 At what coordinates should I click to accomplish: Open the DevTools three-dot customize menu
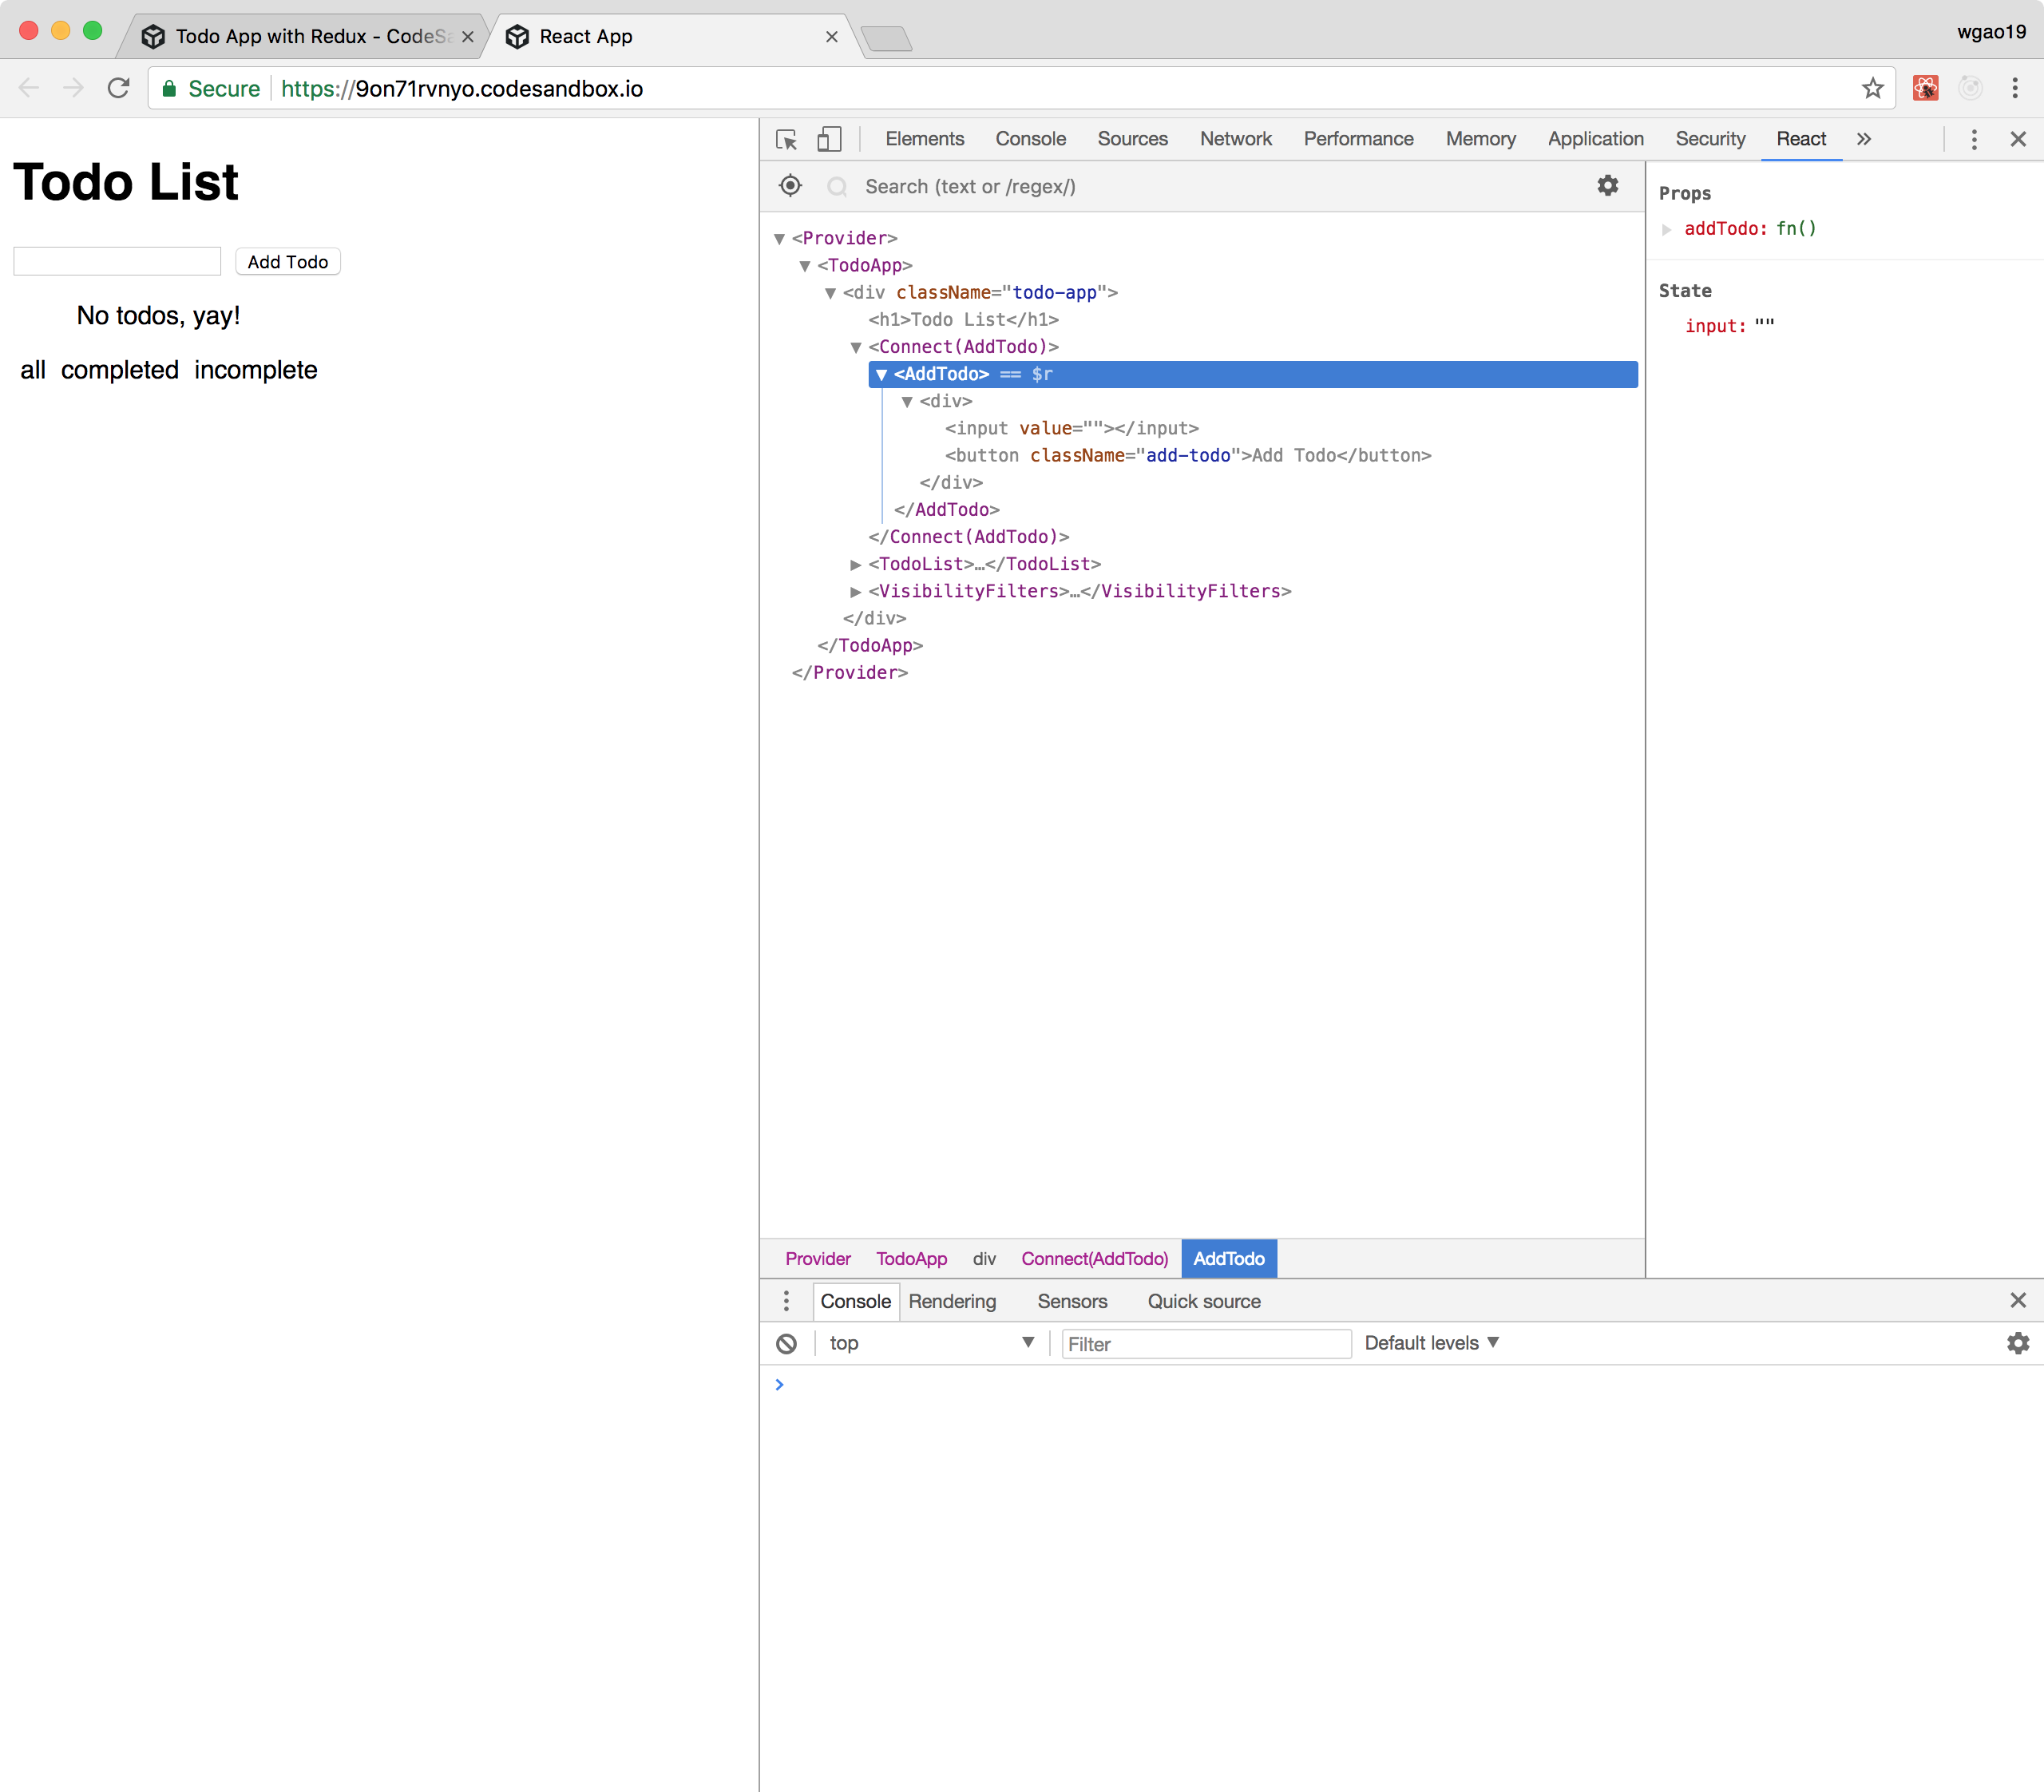pyautogui.click(x=1973, y=139)
